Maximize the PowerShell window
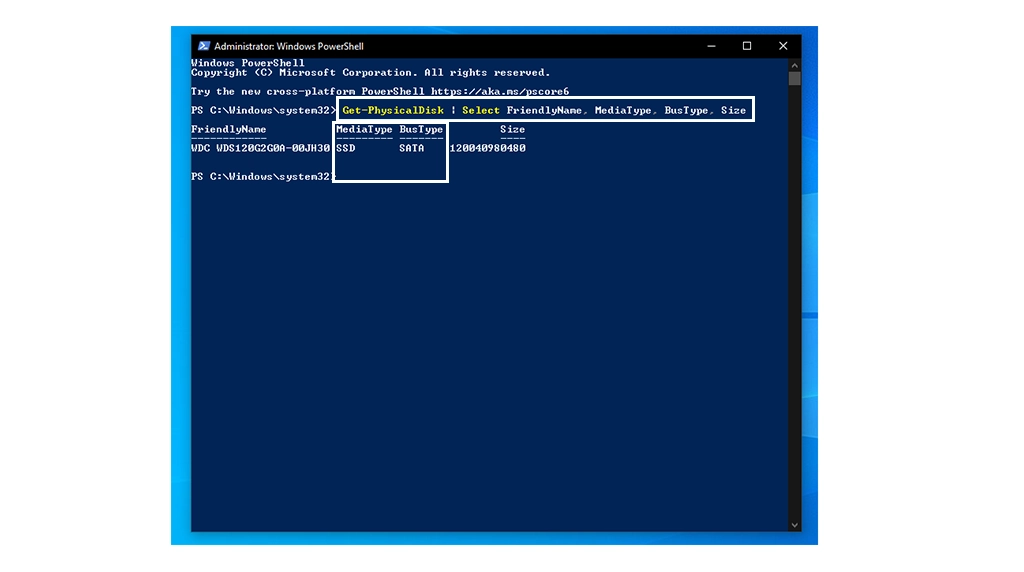 click(x=747, y=46)
